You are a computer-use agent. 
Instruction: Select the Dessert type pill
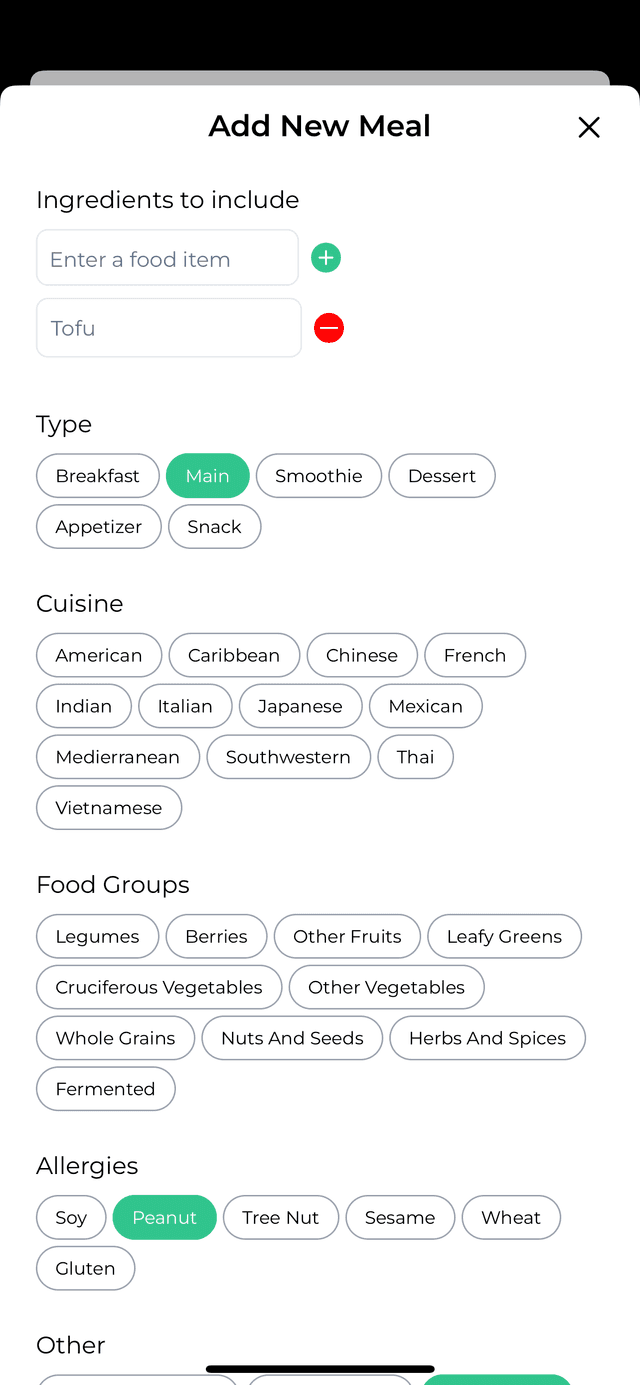coord(441,475)
